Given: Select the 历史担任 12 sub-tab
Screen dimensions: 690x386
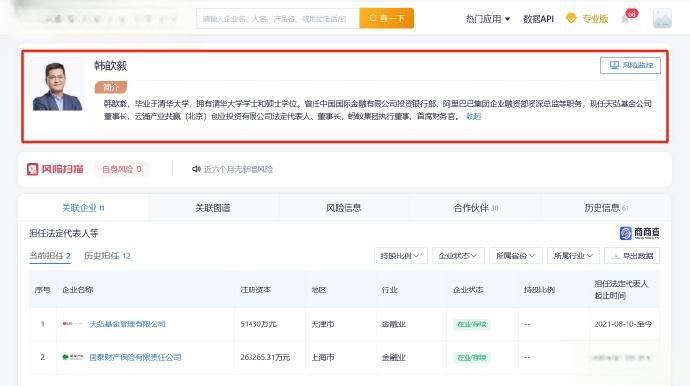Looking at the screenshot, I should click(107, 256).
